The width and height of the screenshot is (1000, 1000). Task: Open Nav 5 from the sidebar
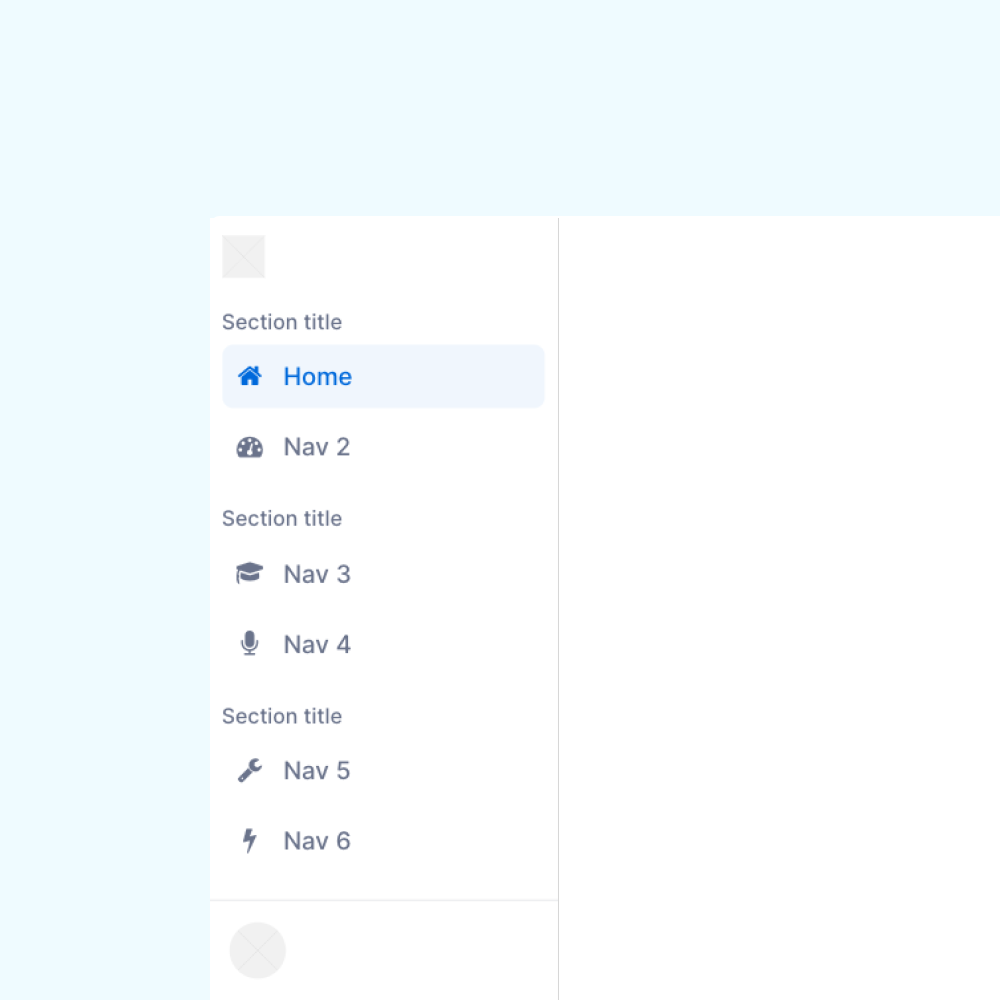[x=316, y=770]
